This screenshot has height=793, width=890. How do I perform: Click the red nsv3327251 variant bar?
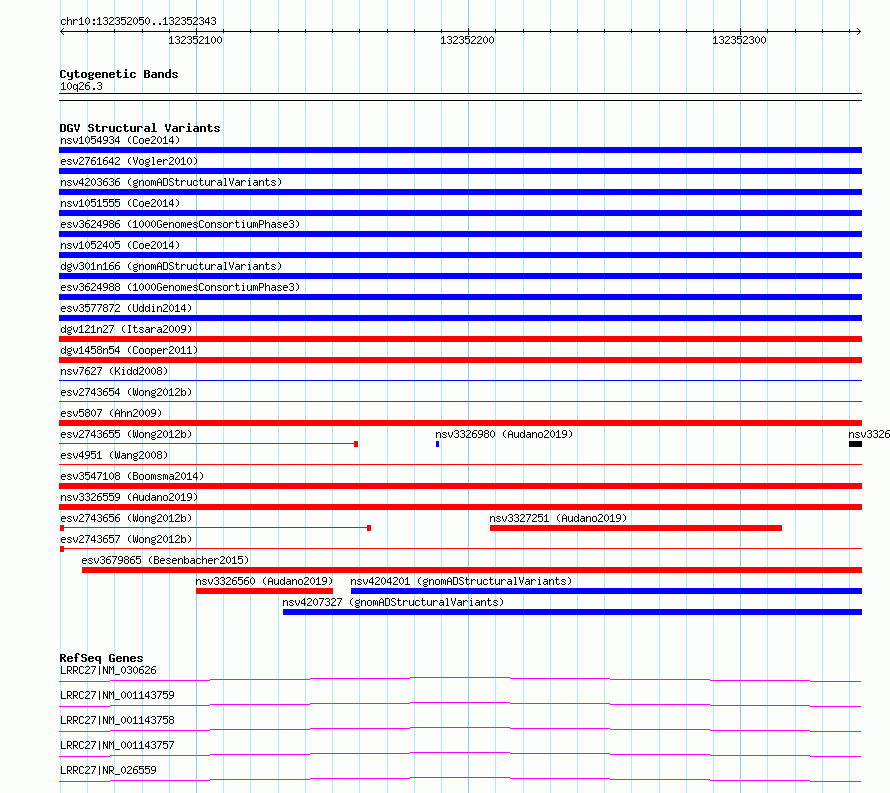636,528
